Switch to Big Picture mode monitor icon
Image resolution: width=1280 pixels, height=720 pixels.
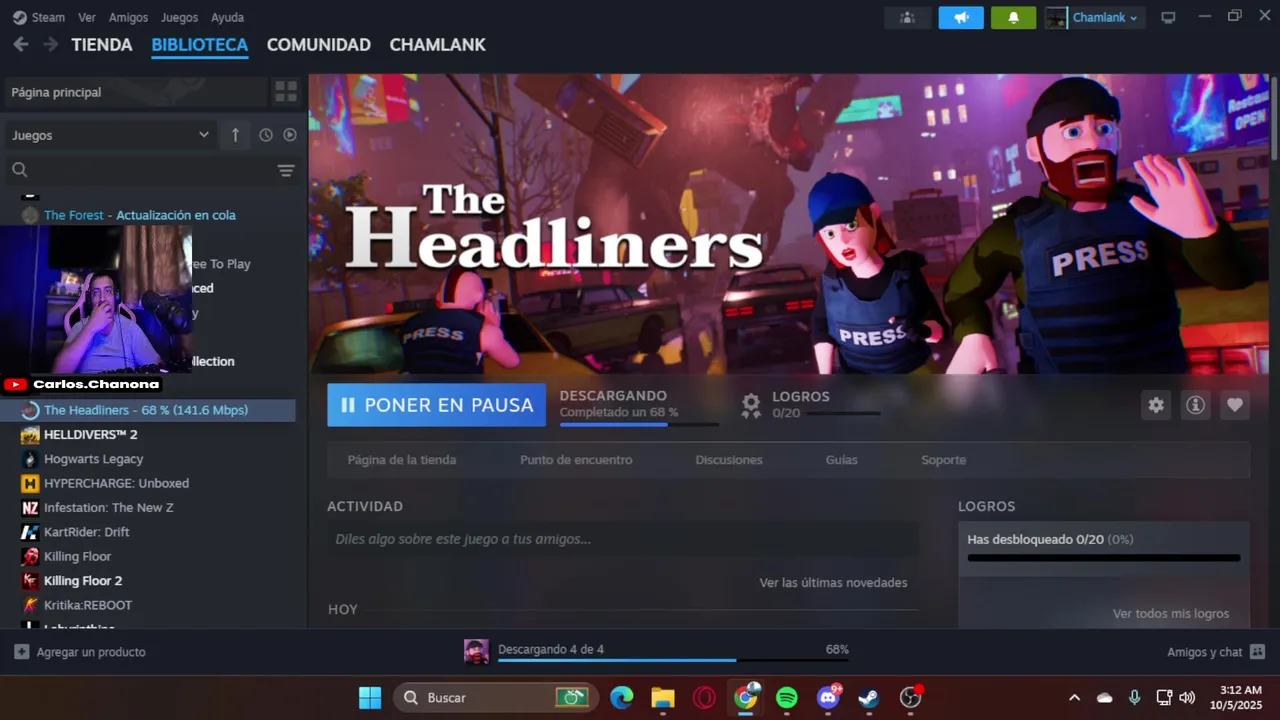pyautogui.click(x=1168, y=18)
